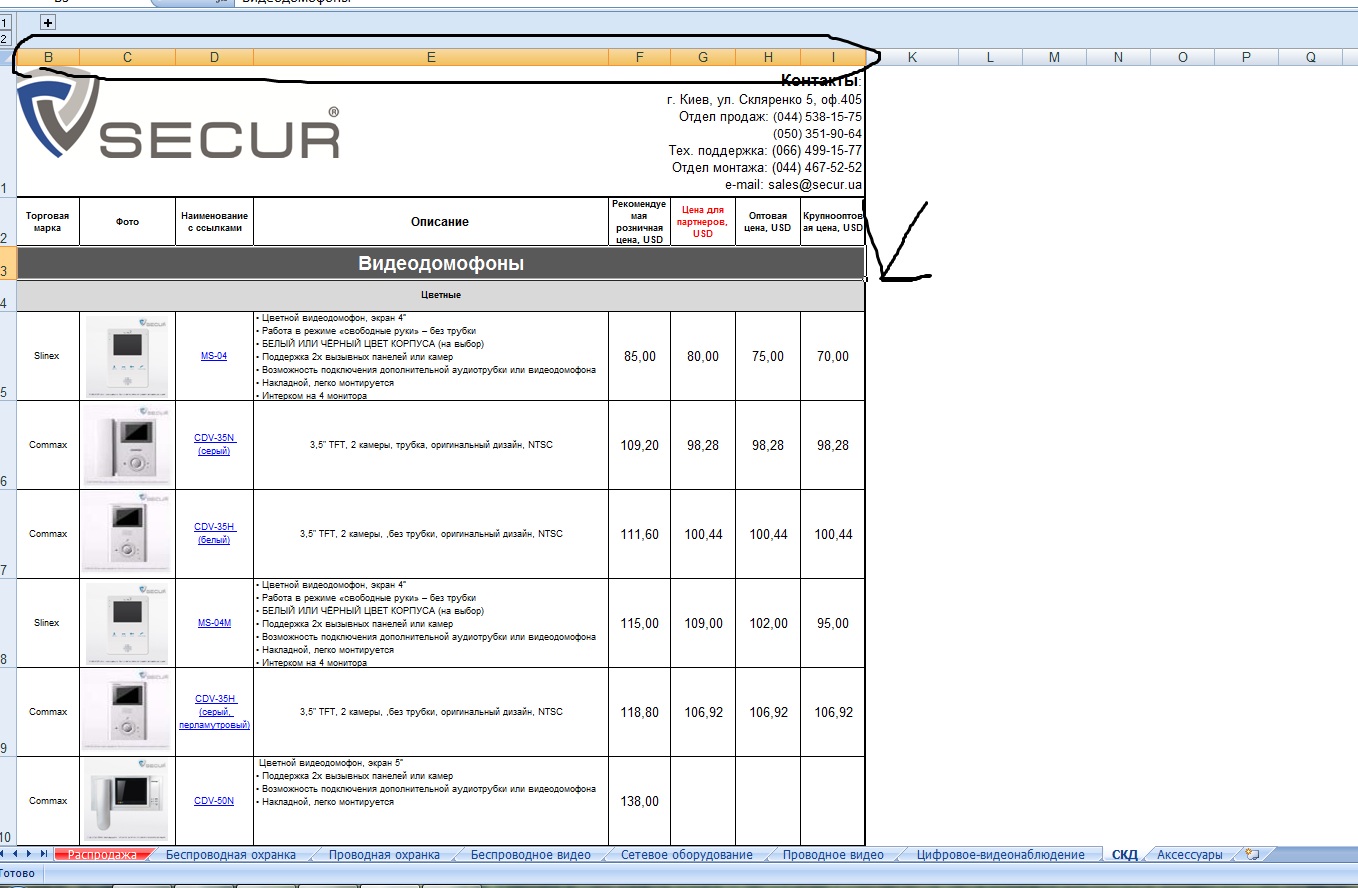Viewport: 1358px width, 888px height.
Task: Select column N header
Action: 1118,58
